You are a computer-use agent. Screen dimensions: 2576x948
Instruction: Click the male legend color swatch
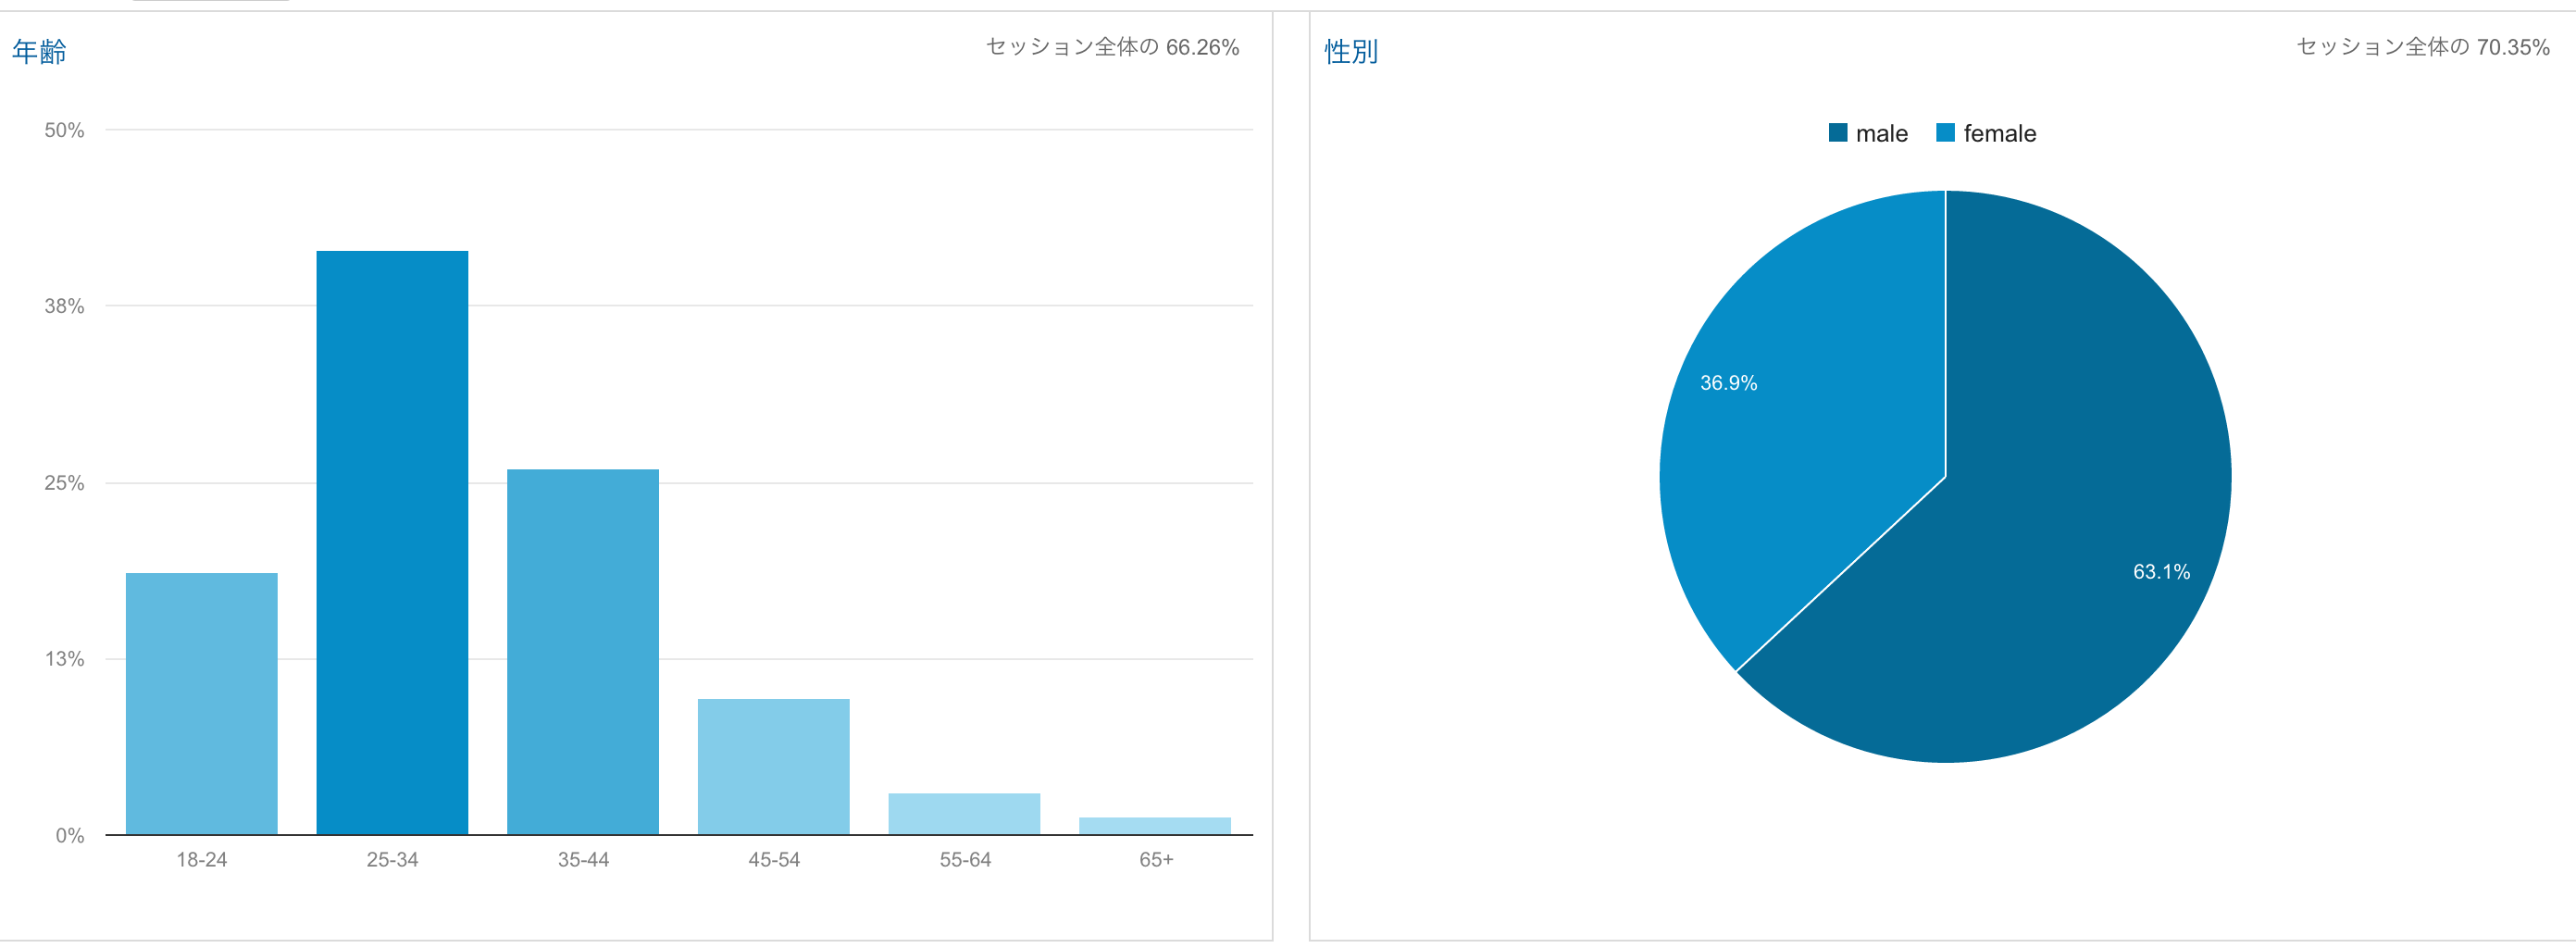(x=1838, y=133)
